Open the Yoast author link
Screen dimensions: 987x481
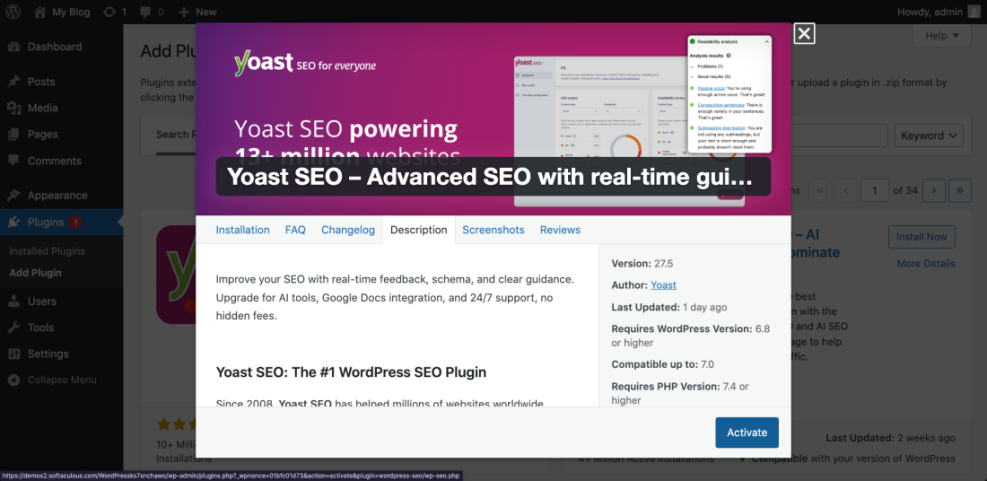[663, 285]
